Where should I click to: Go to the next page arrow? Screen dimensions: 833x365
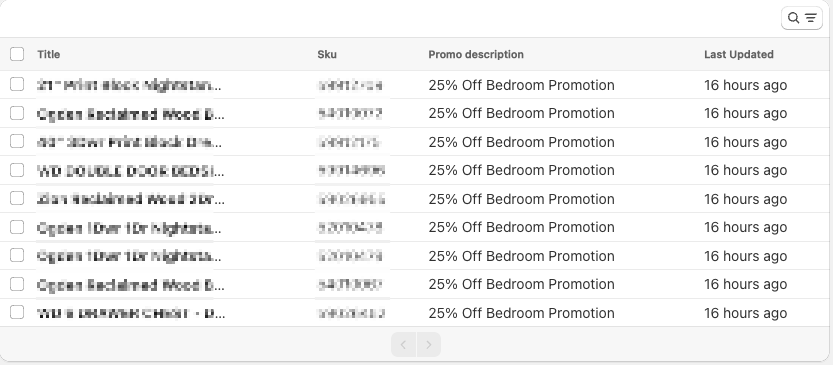(x=429, y=345)
